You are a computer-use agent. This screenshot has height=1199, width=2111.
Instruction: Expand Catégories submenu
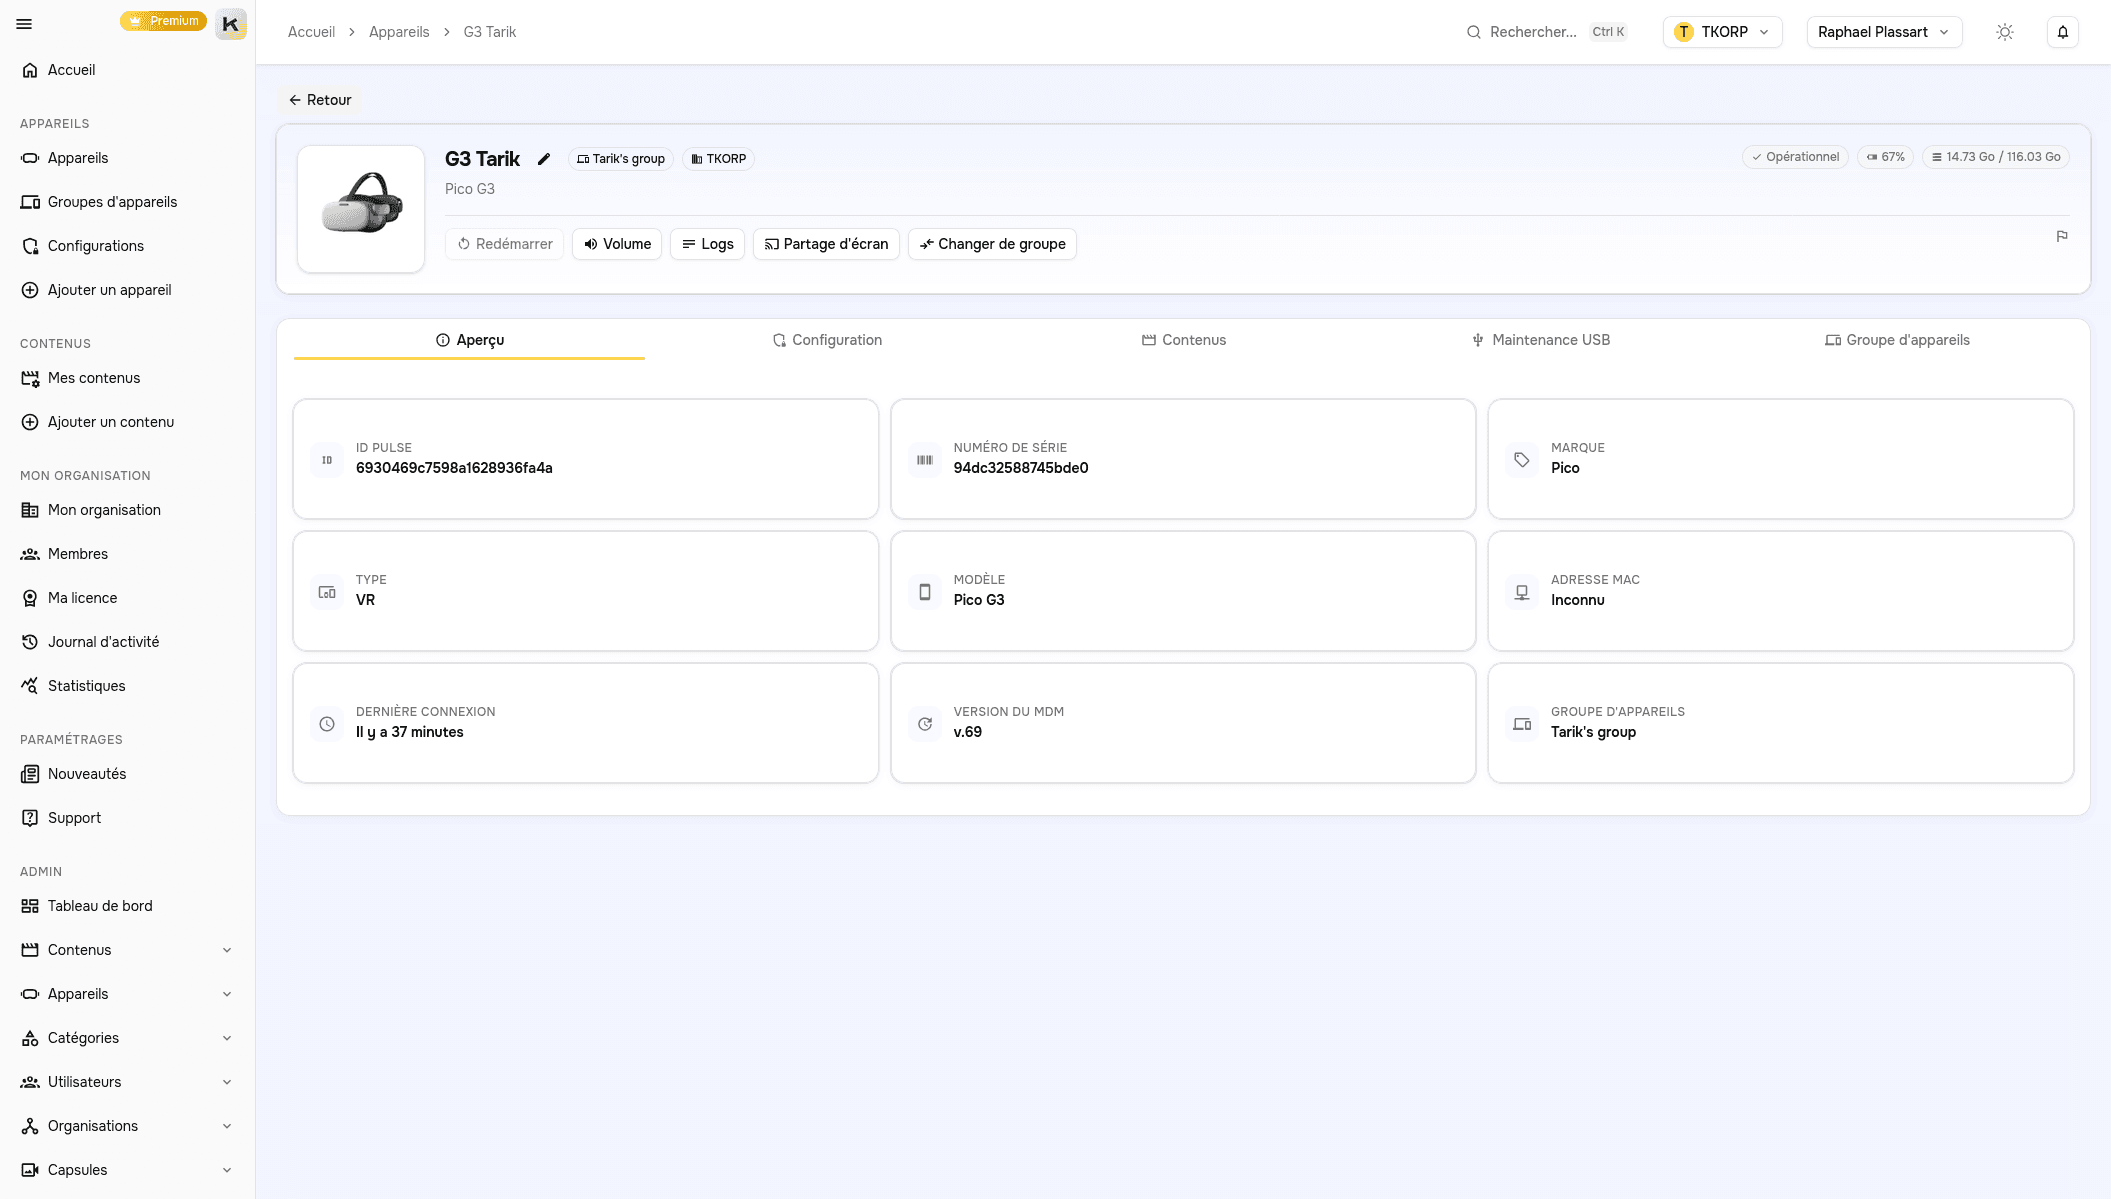point(127,1038)
